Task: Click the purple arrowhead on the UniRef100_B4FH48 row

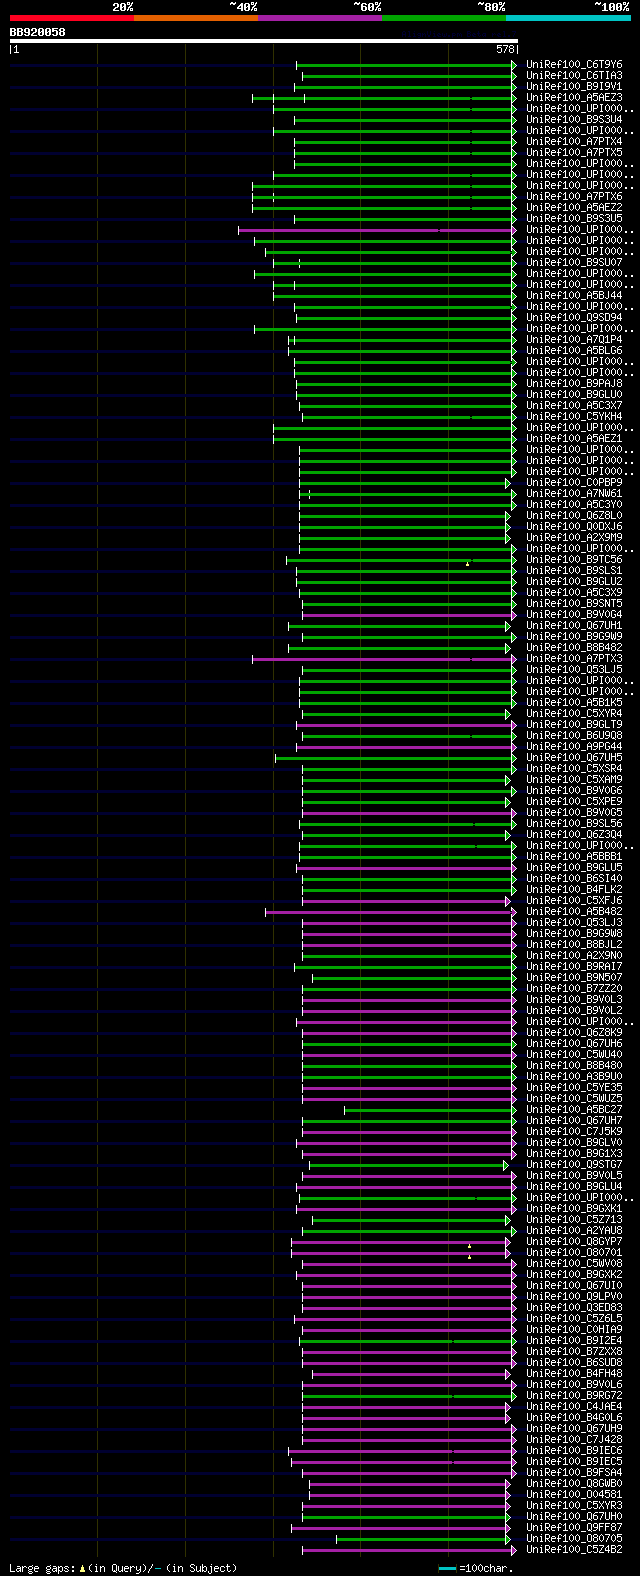Action: coord(508,1374)
